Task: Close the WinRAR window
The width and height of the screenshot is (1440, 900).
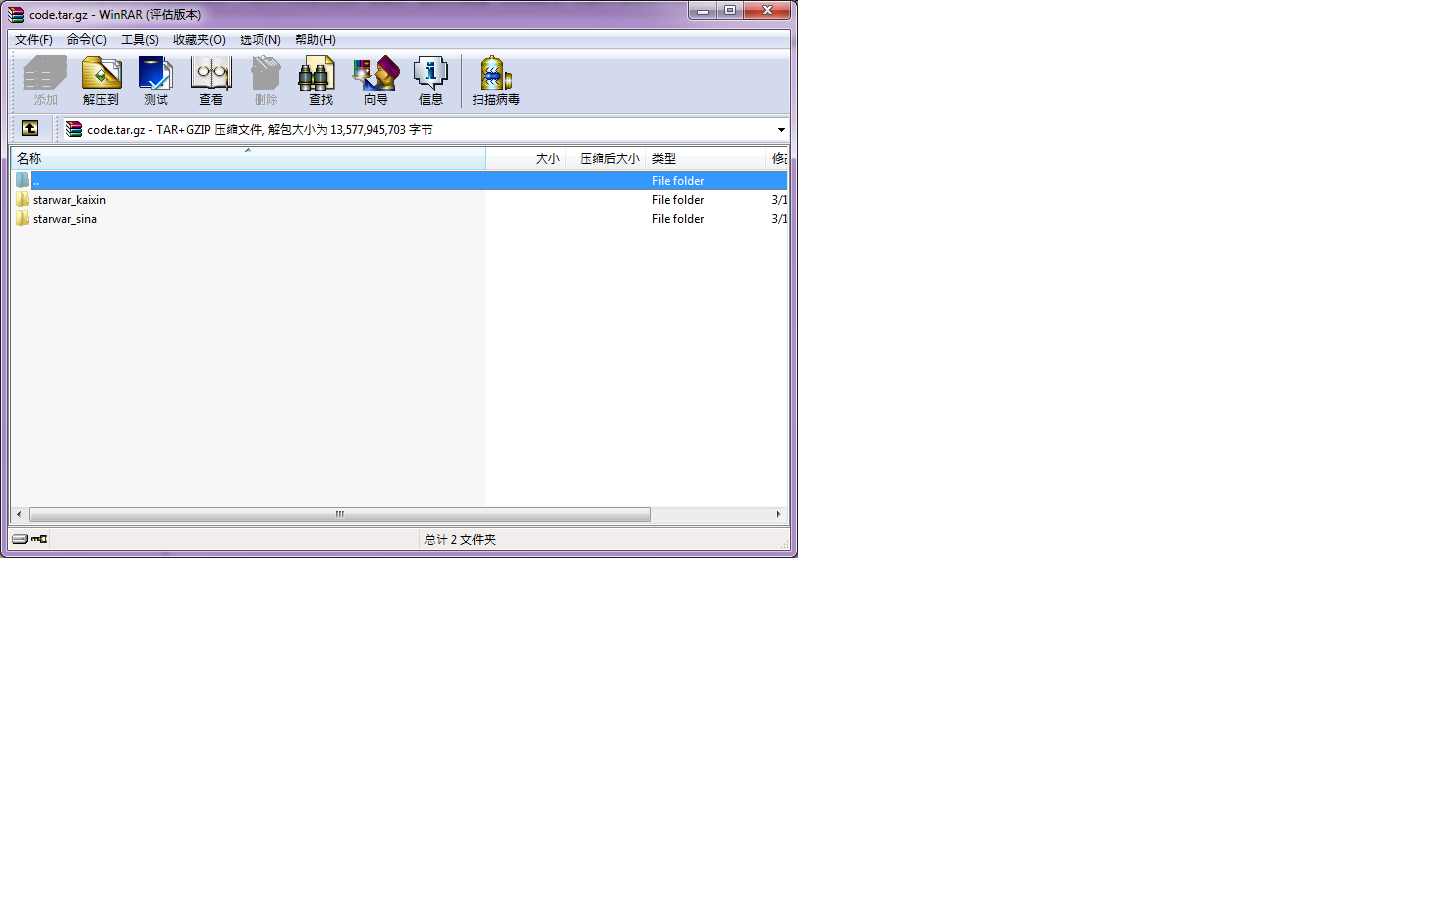Action: coord(768,11)
